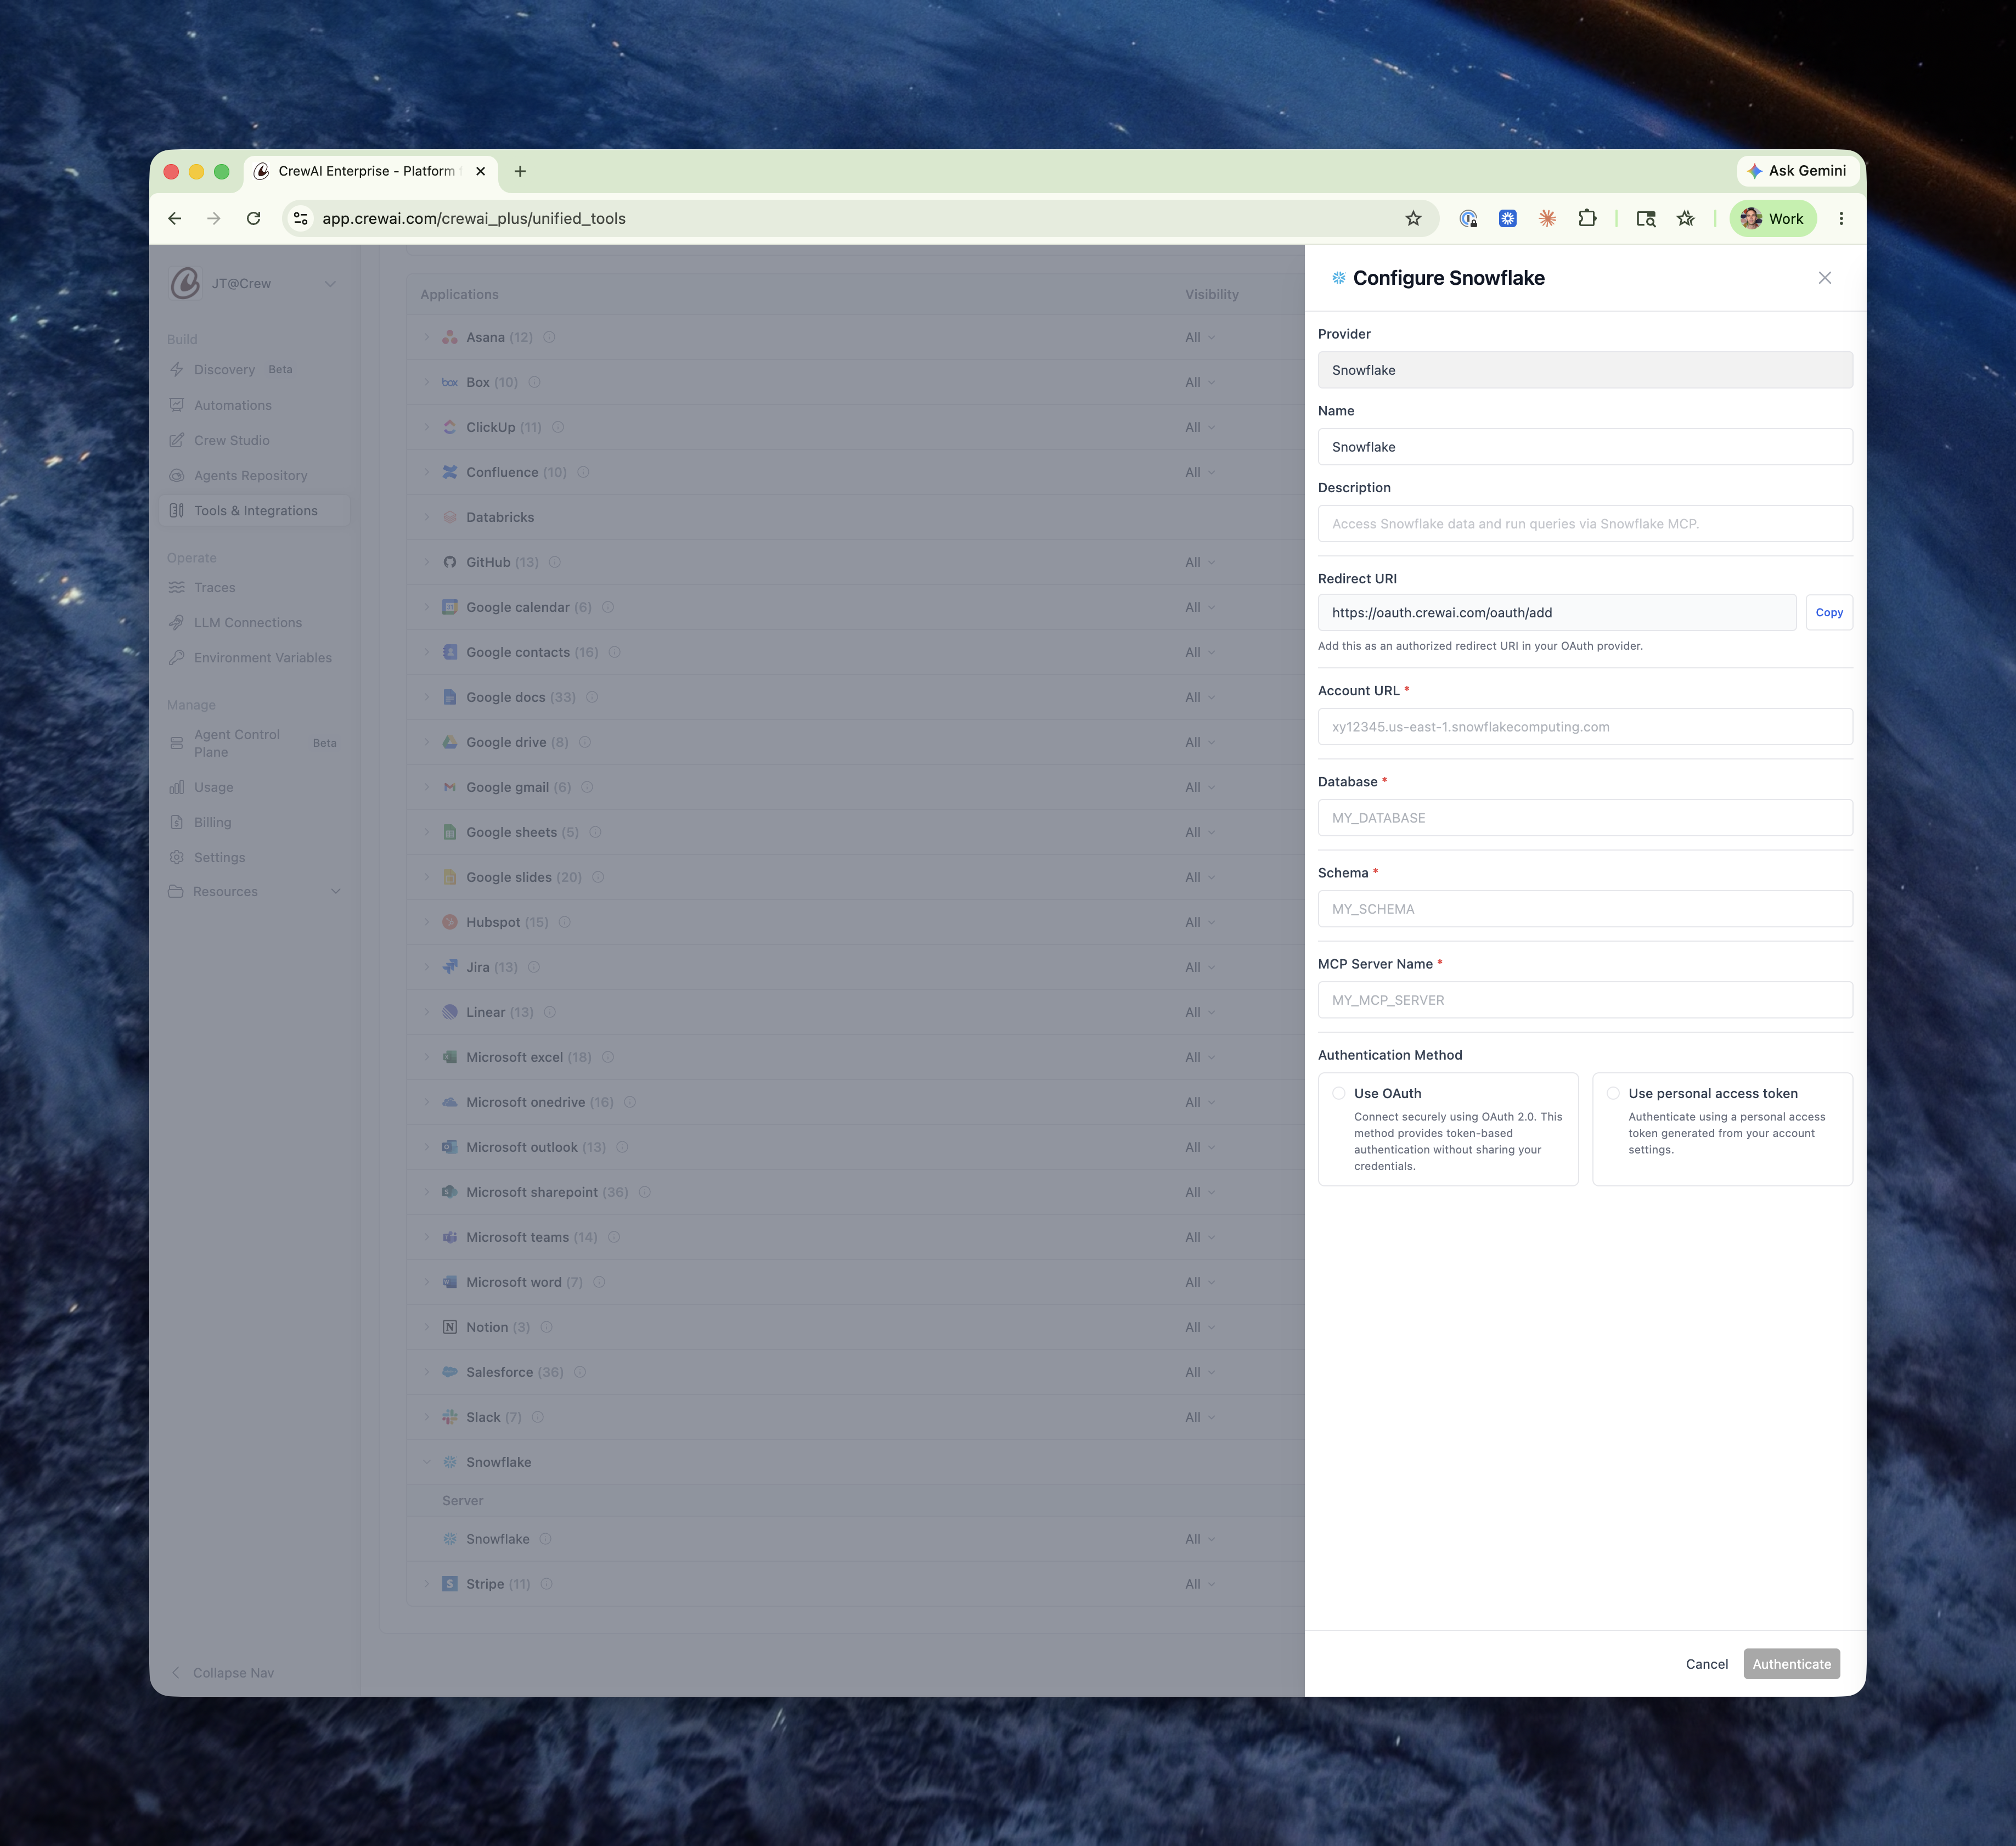
Task: Open visibility dropdown for Confluence
Action: point(1200,472)
